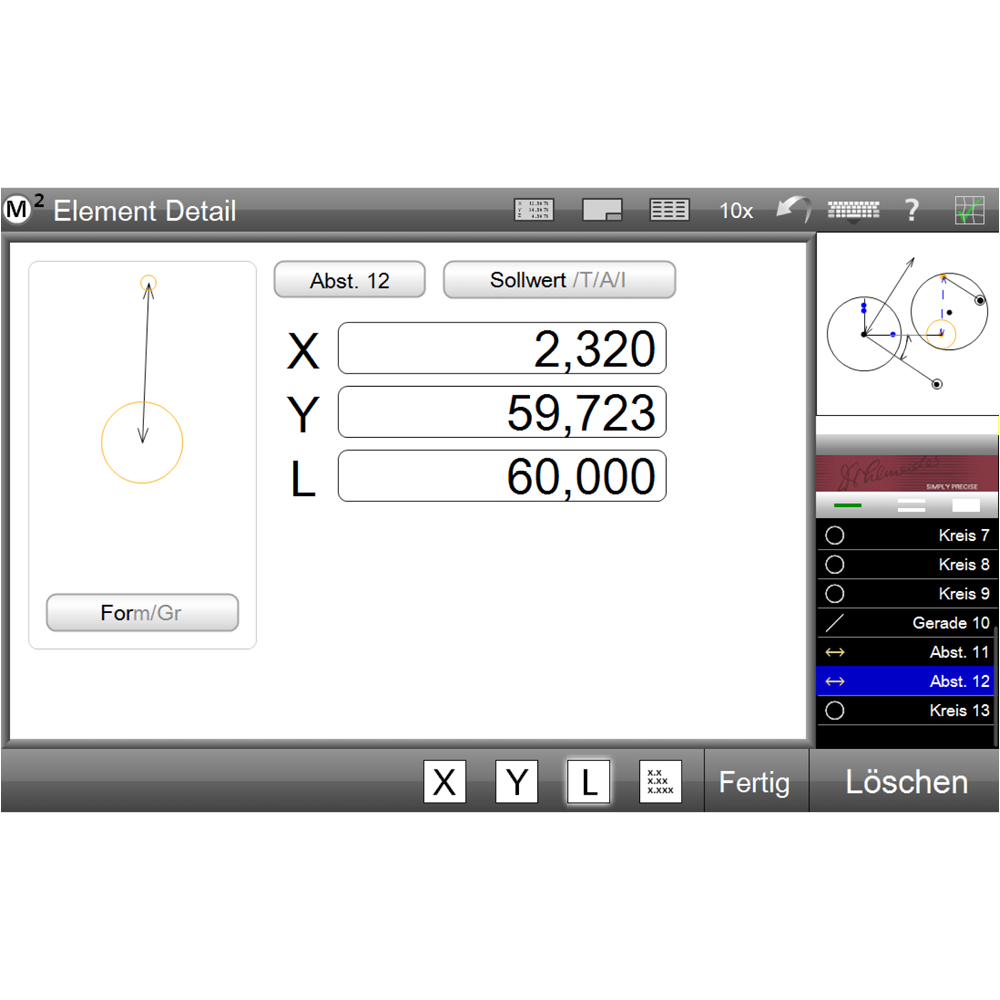Select Kreis 7 in the element list
Screen dimensions: 1000x1000
[x=905, y=535]
